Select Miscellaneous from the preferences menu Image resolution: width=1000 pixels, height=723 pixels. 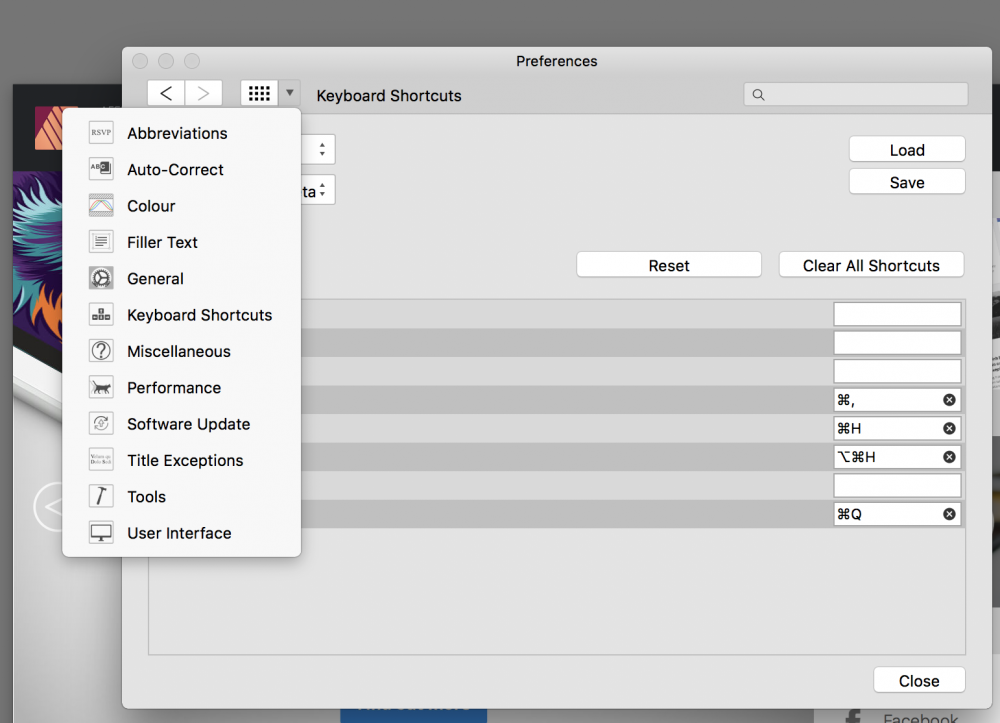pyautogui.click(x=178, y=351)
